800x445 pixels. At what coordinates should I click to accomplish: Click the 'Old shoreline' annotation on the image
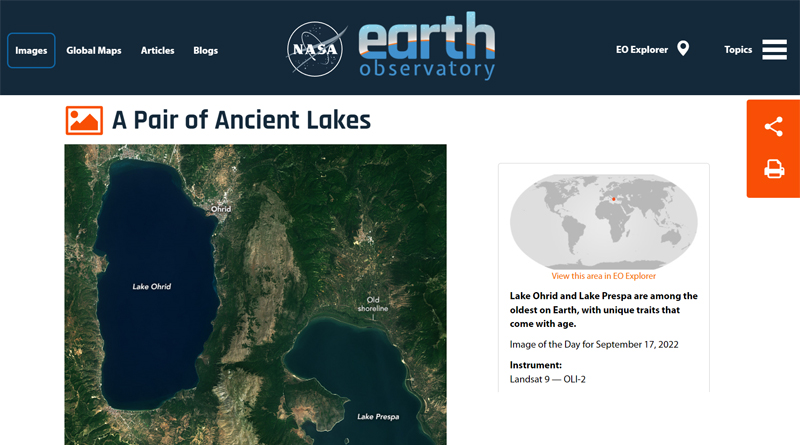pyautogui.click(x=373, y=304)
